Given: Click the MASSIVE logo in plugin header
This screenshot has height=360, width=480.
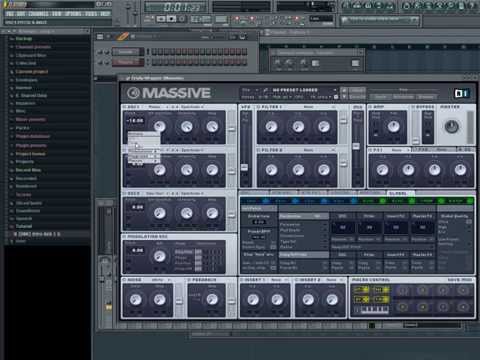Looking at the screenshot, I should 169,93.
